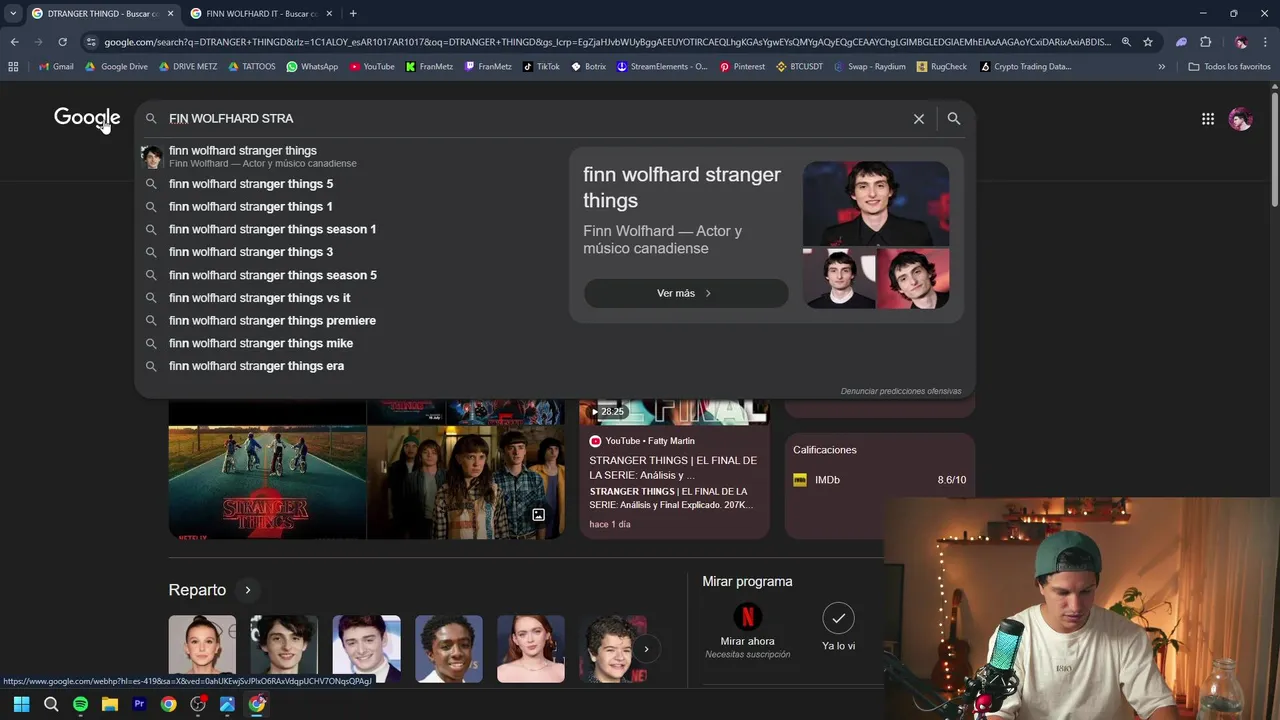Open Spotify from the taskbar
1280x720 pixels.
coord(80,704)
